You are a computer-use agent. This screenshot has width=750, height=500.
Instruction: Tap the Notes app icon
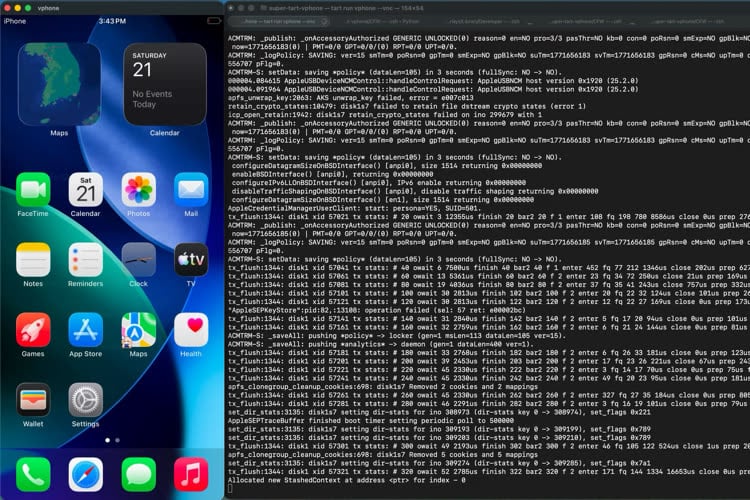pyautogui.click(x=33, y=259)
